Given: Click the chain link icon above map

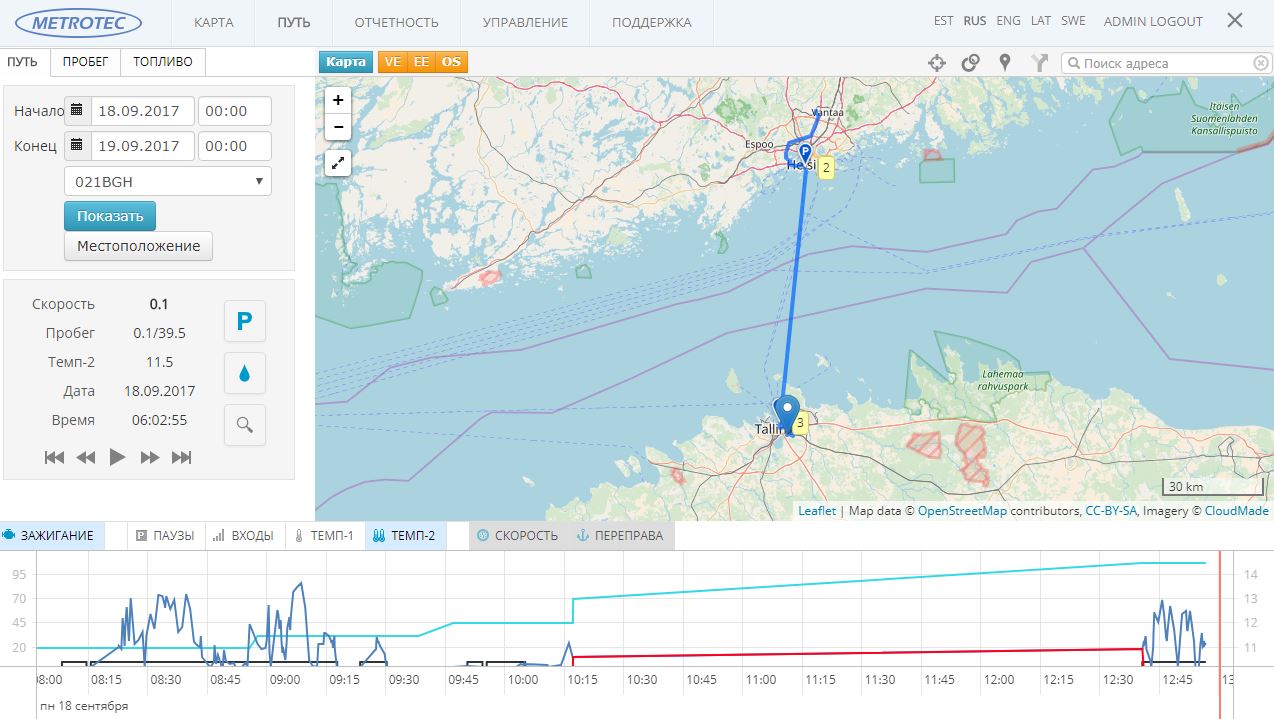Looking at the screenshot, I should click(970, 63).
